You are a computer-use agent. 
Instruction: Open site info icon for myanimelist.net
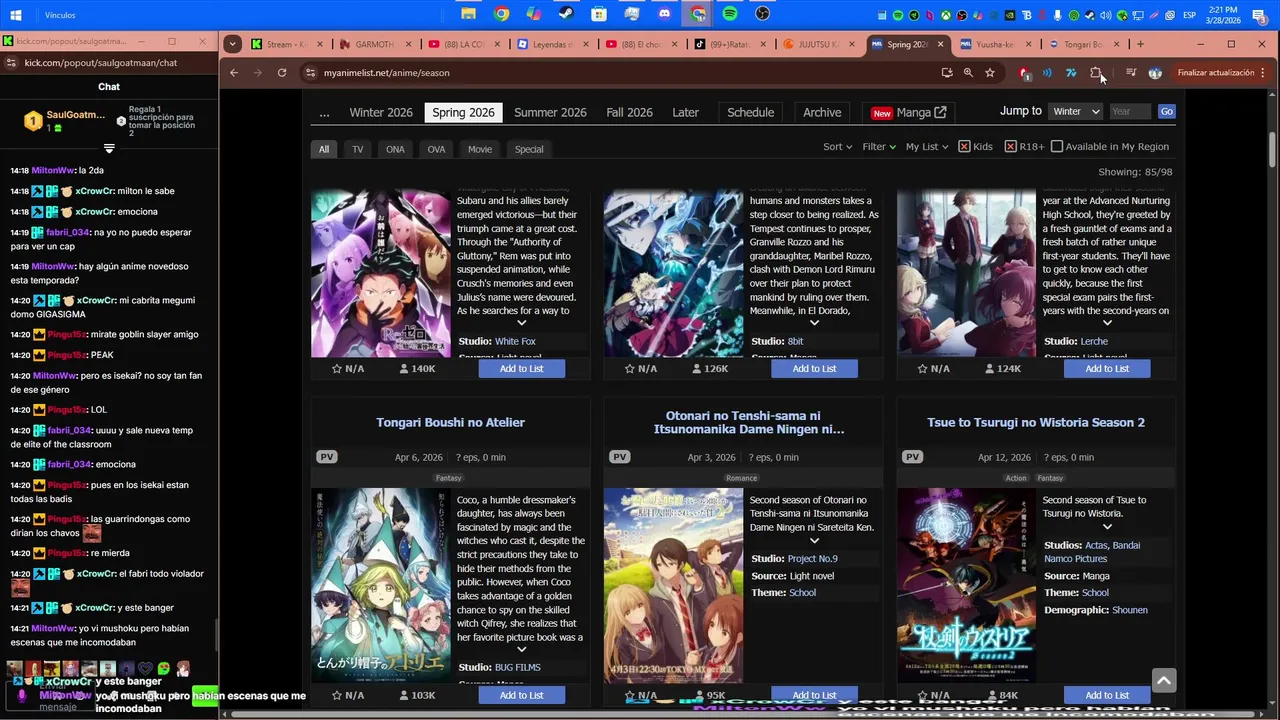311,73
